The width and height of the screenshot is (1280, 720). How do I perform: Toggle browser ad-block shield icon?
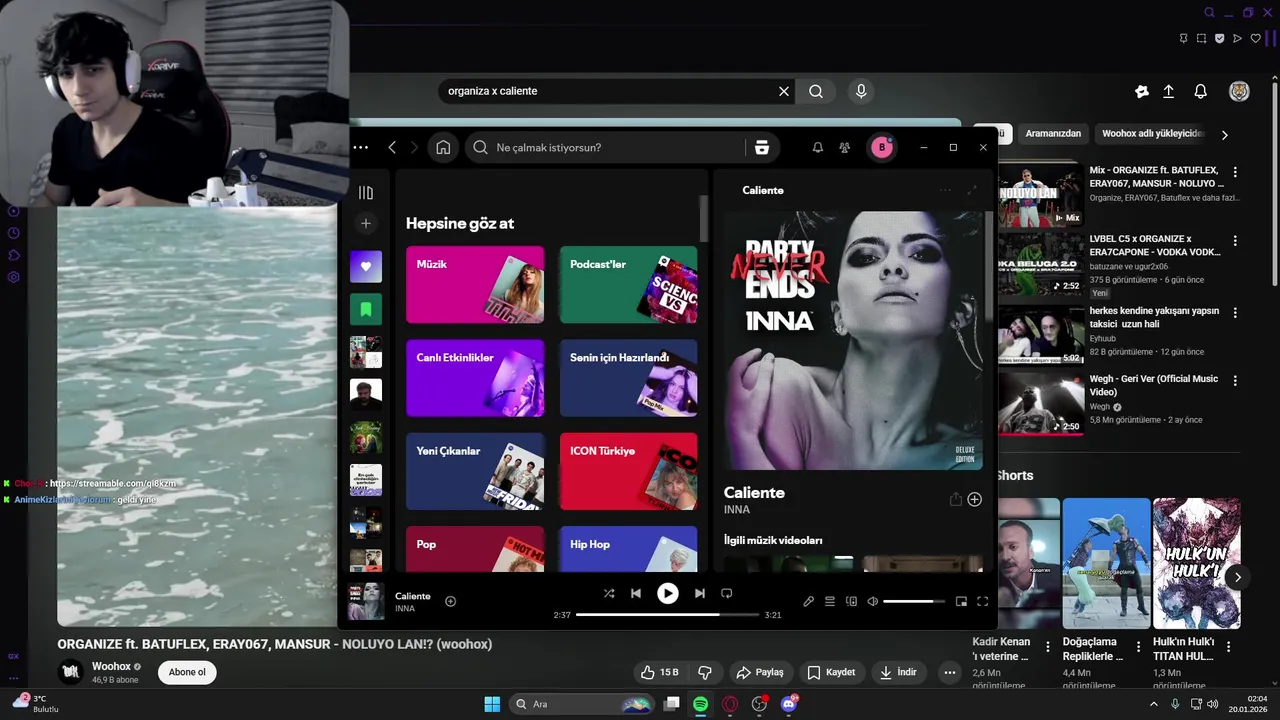[x=1219, y=38]
